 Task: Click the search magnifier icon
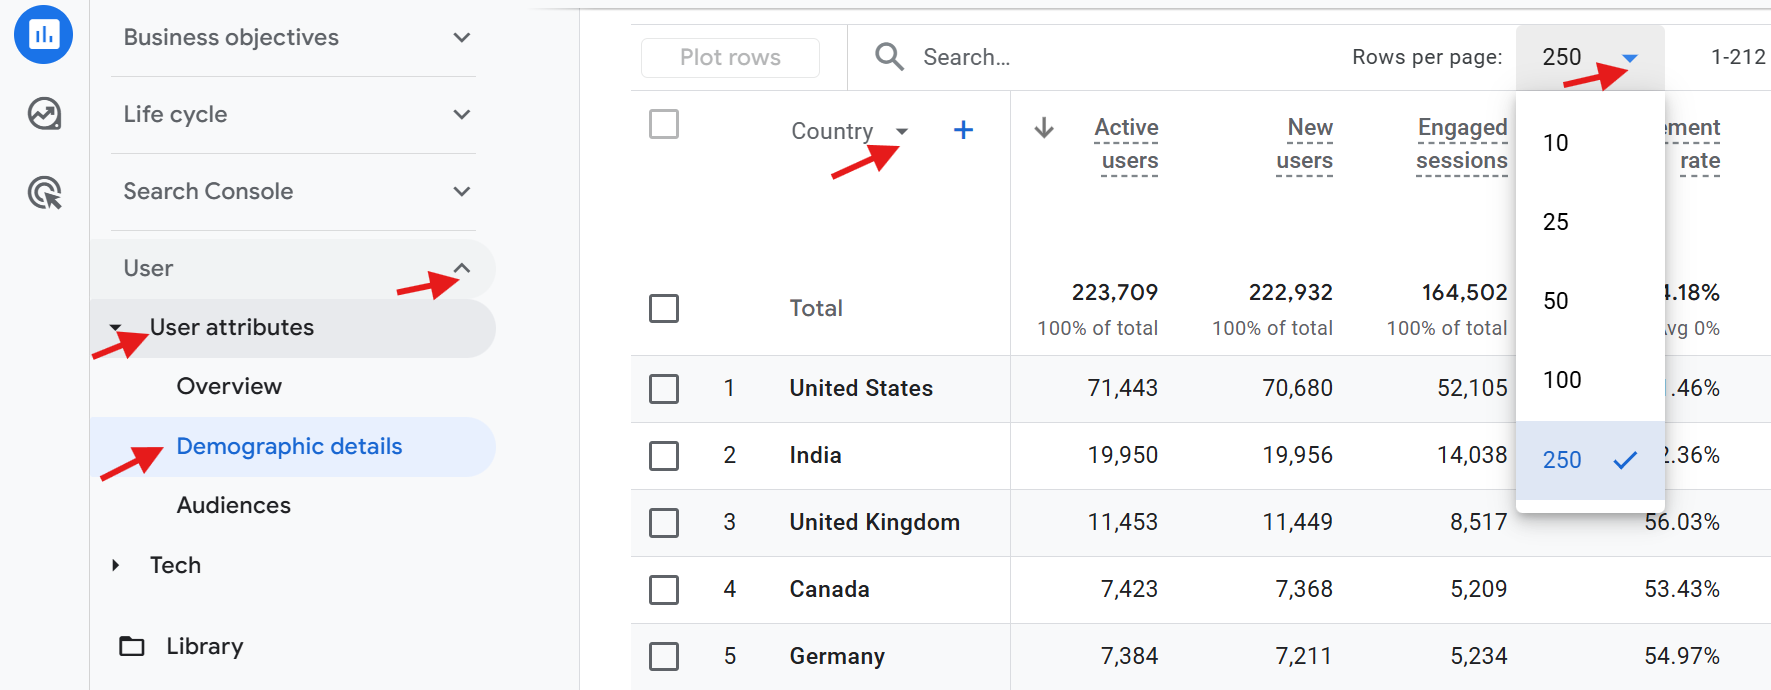[889, 57]
